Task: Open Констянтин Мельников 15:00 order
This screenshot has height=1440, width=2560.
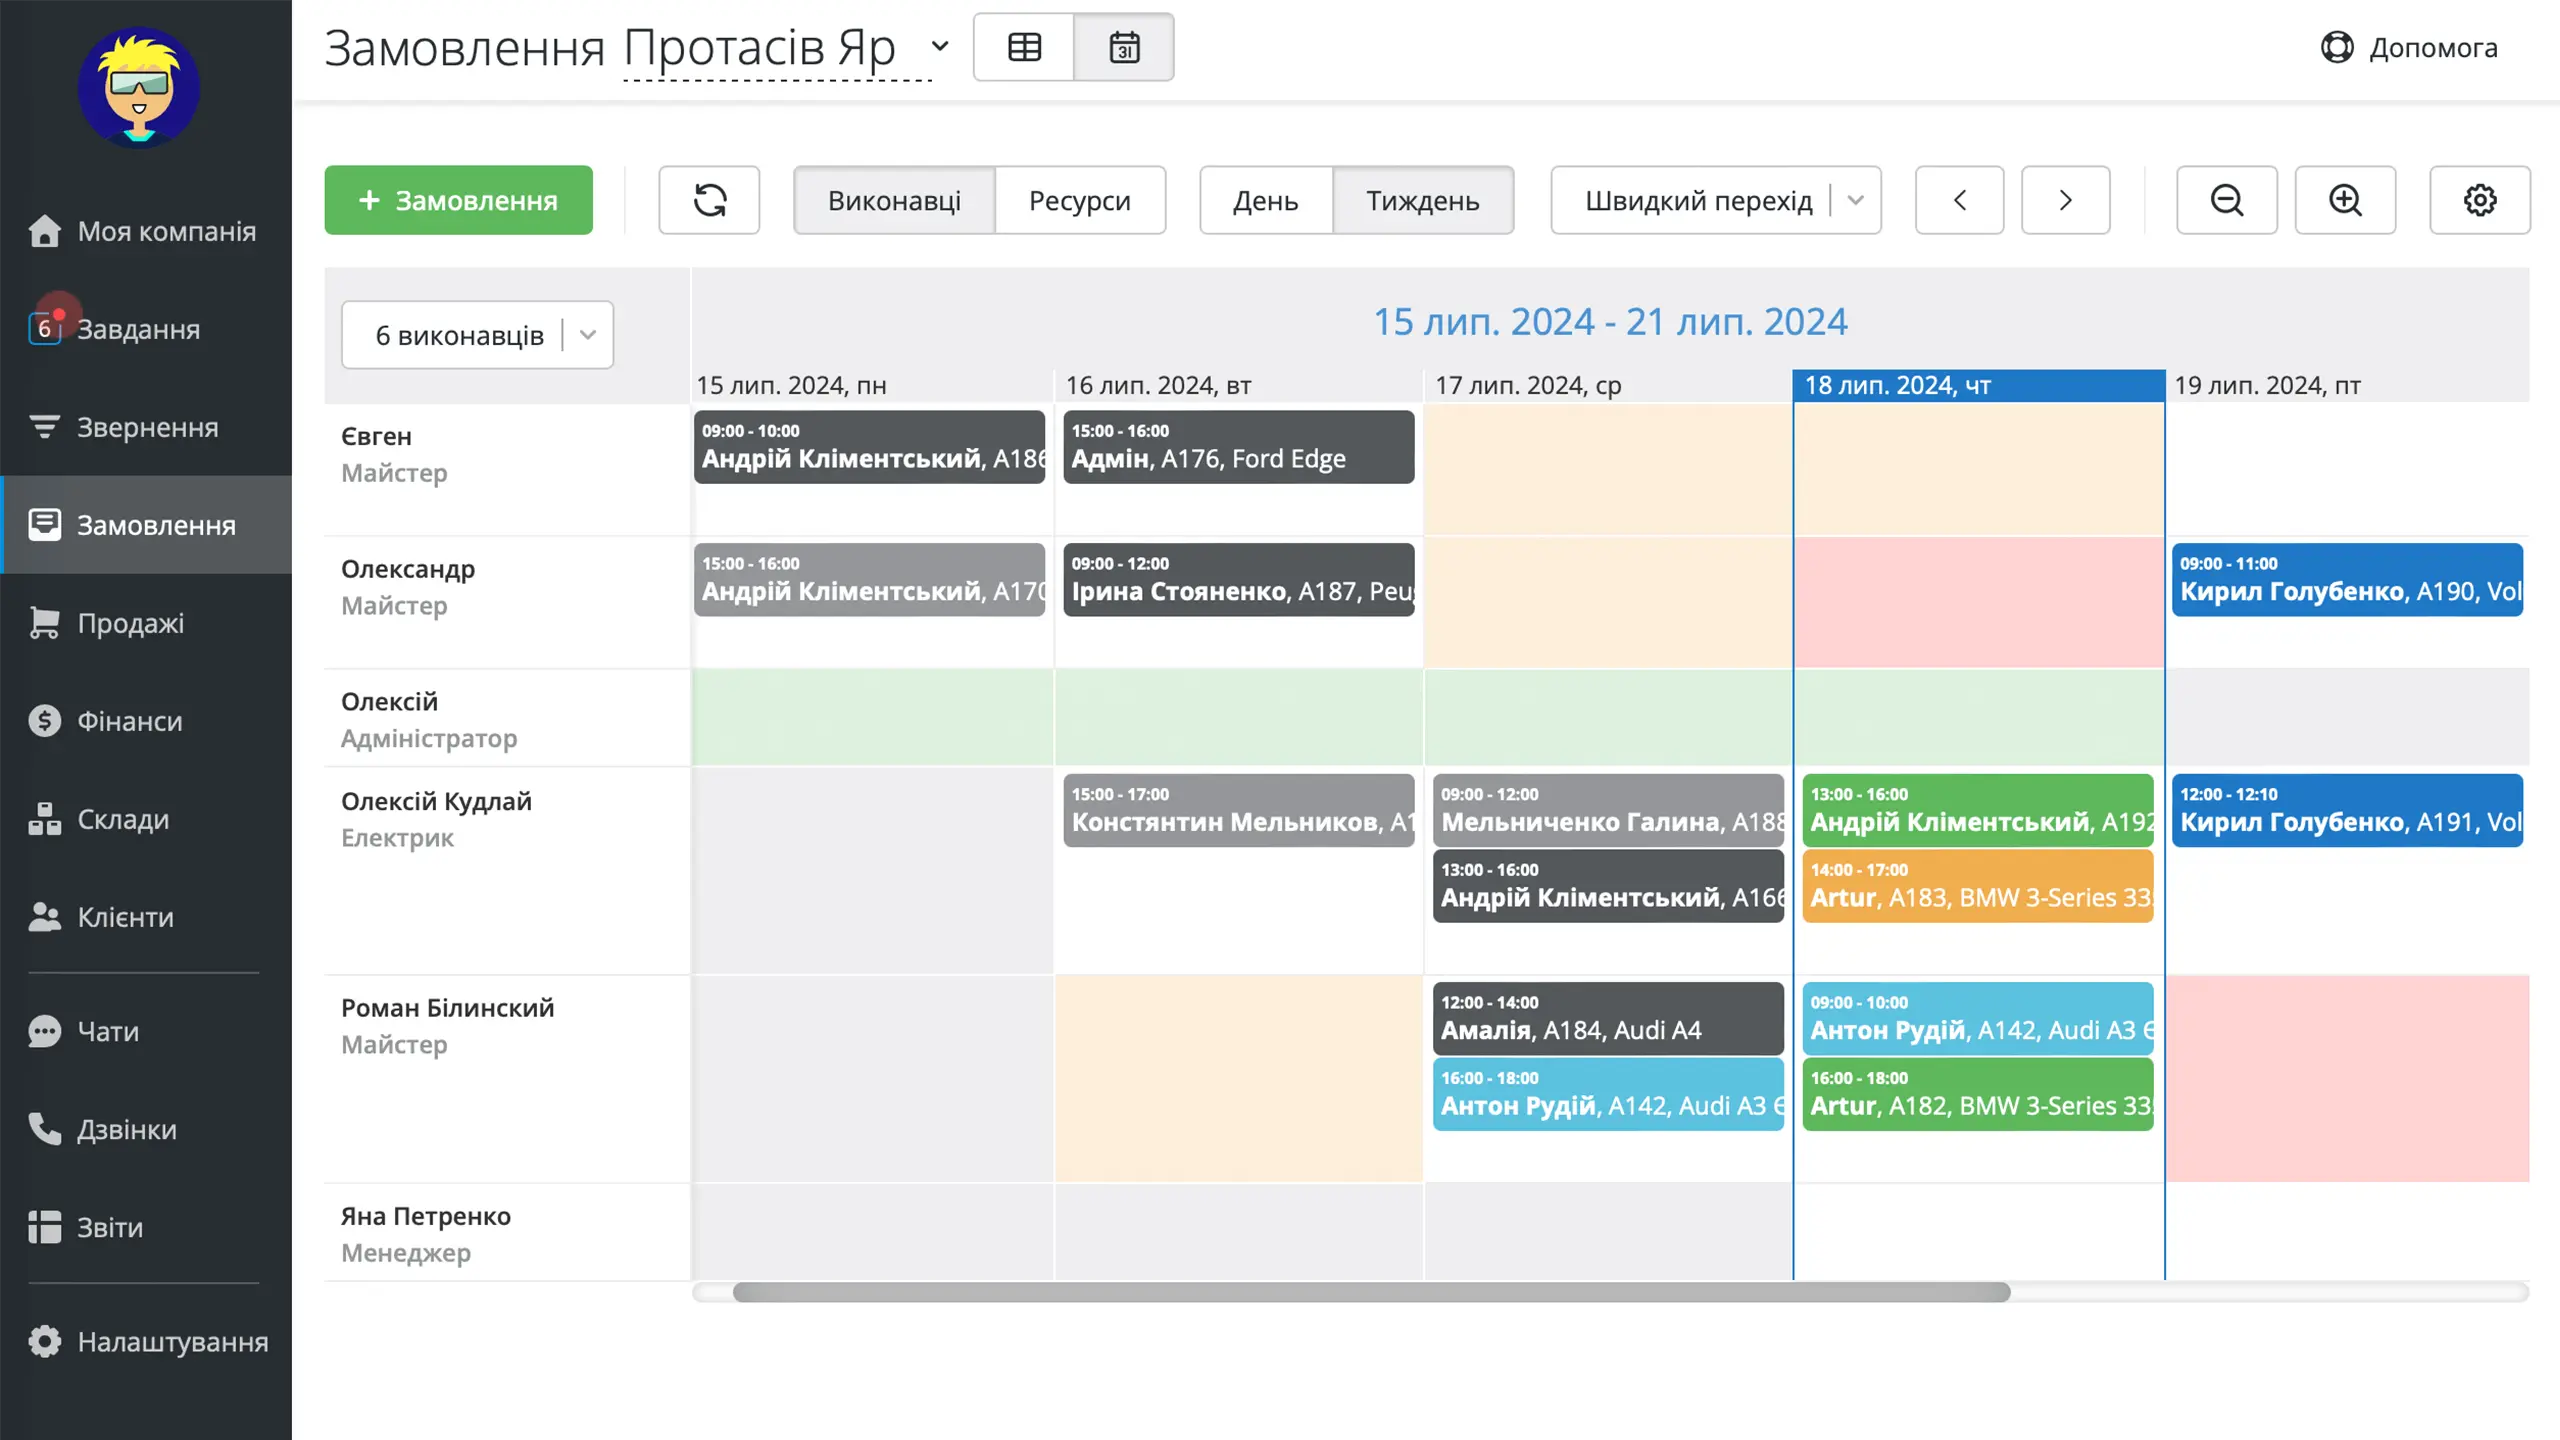Action: tap(1239, 810)
